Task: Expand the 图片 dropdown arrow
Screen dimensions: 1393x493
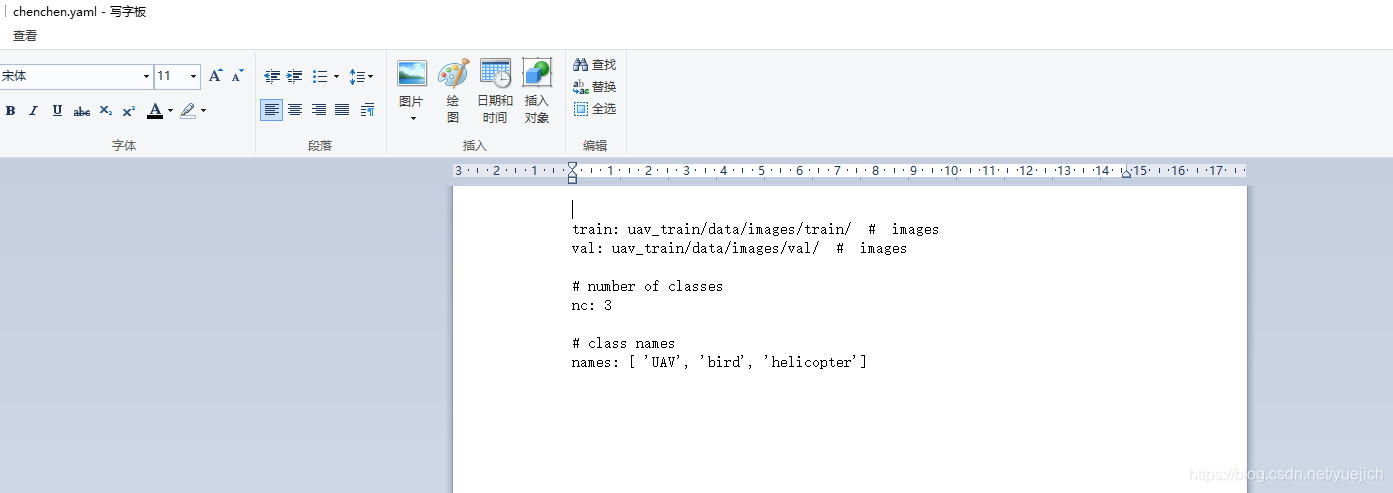Action: pyautogui.click(x=412, y=118)
